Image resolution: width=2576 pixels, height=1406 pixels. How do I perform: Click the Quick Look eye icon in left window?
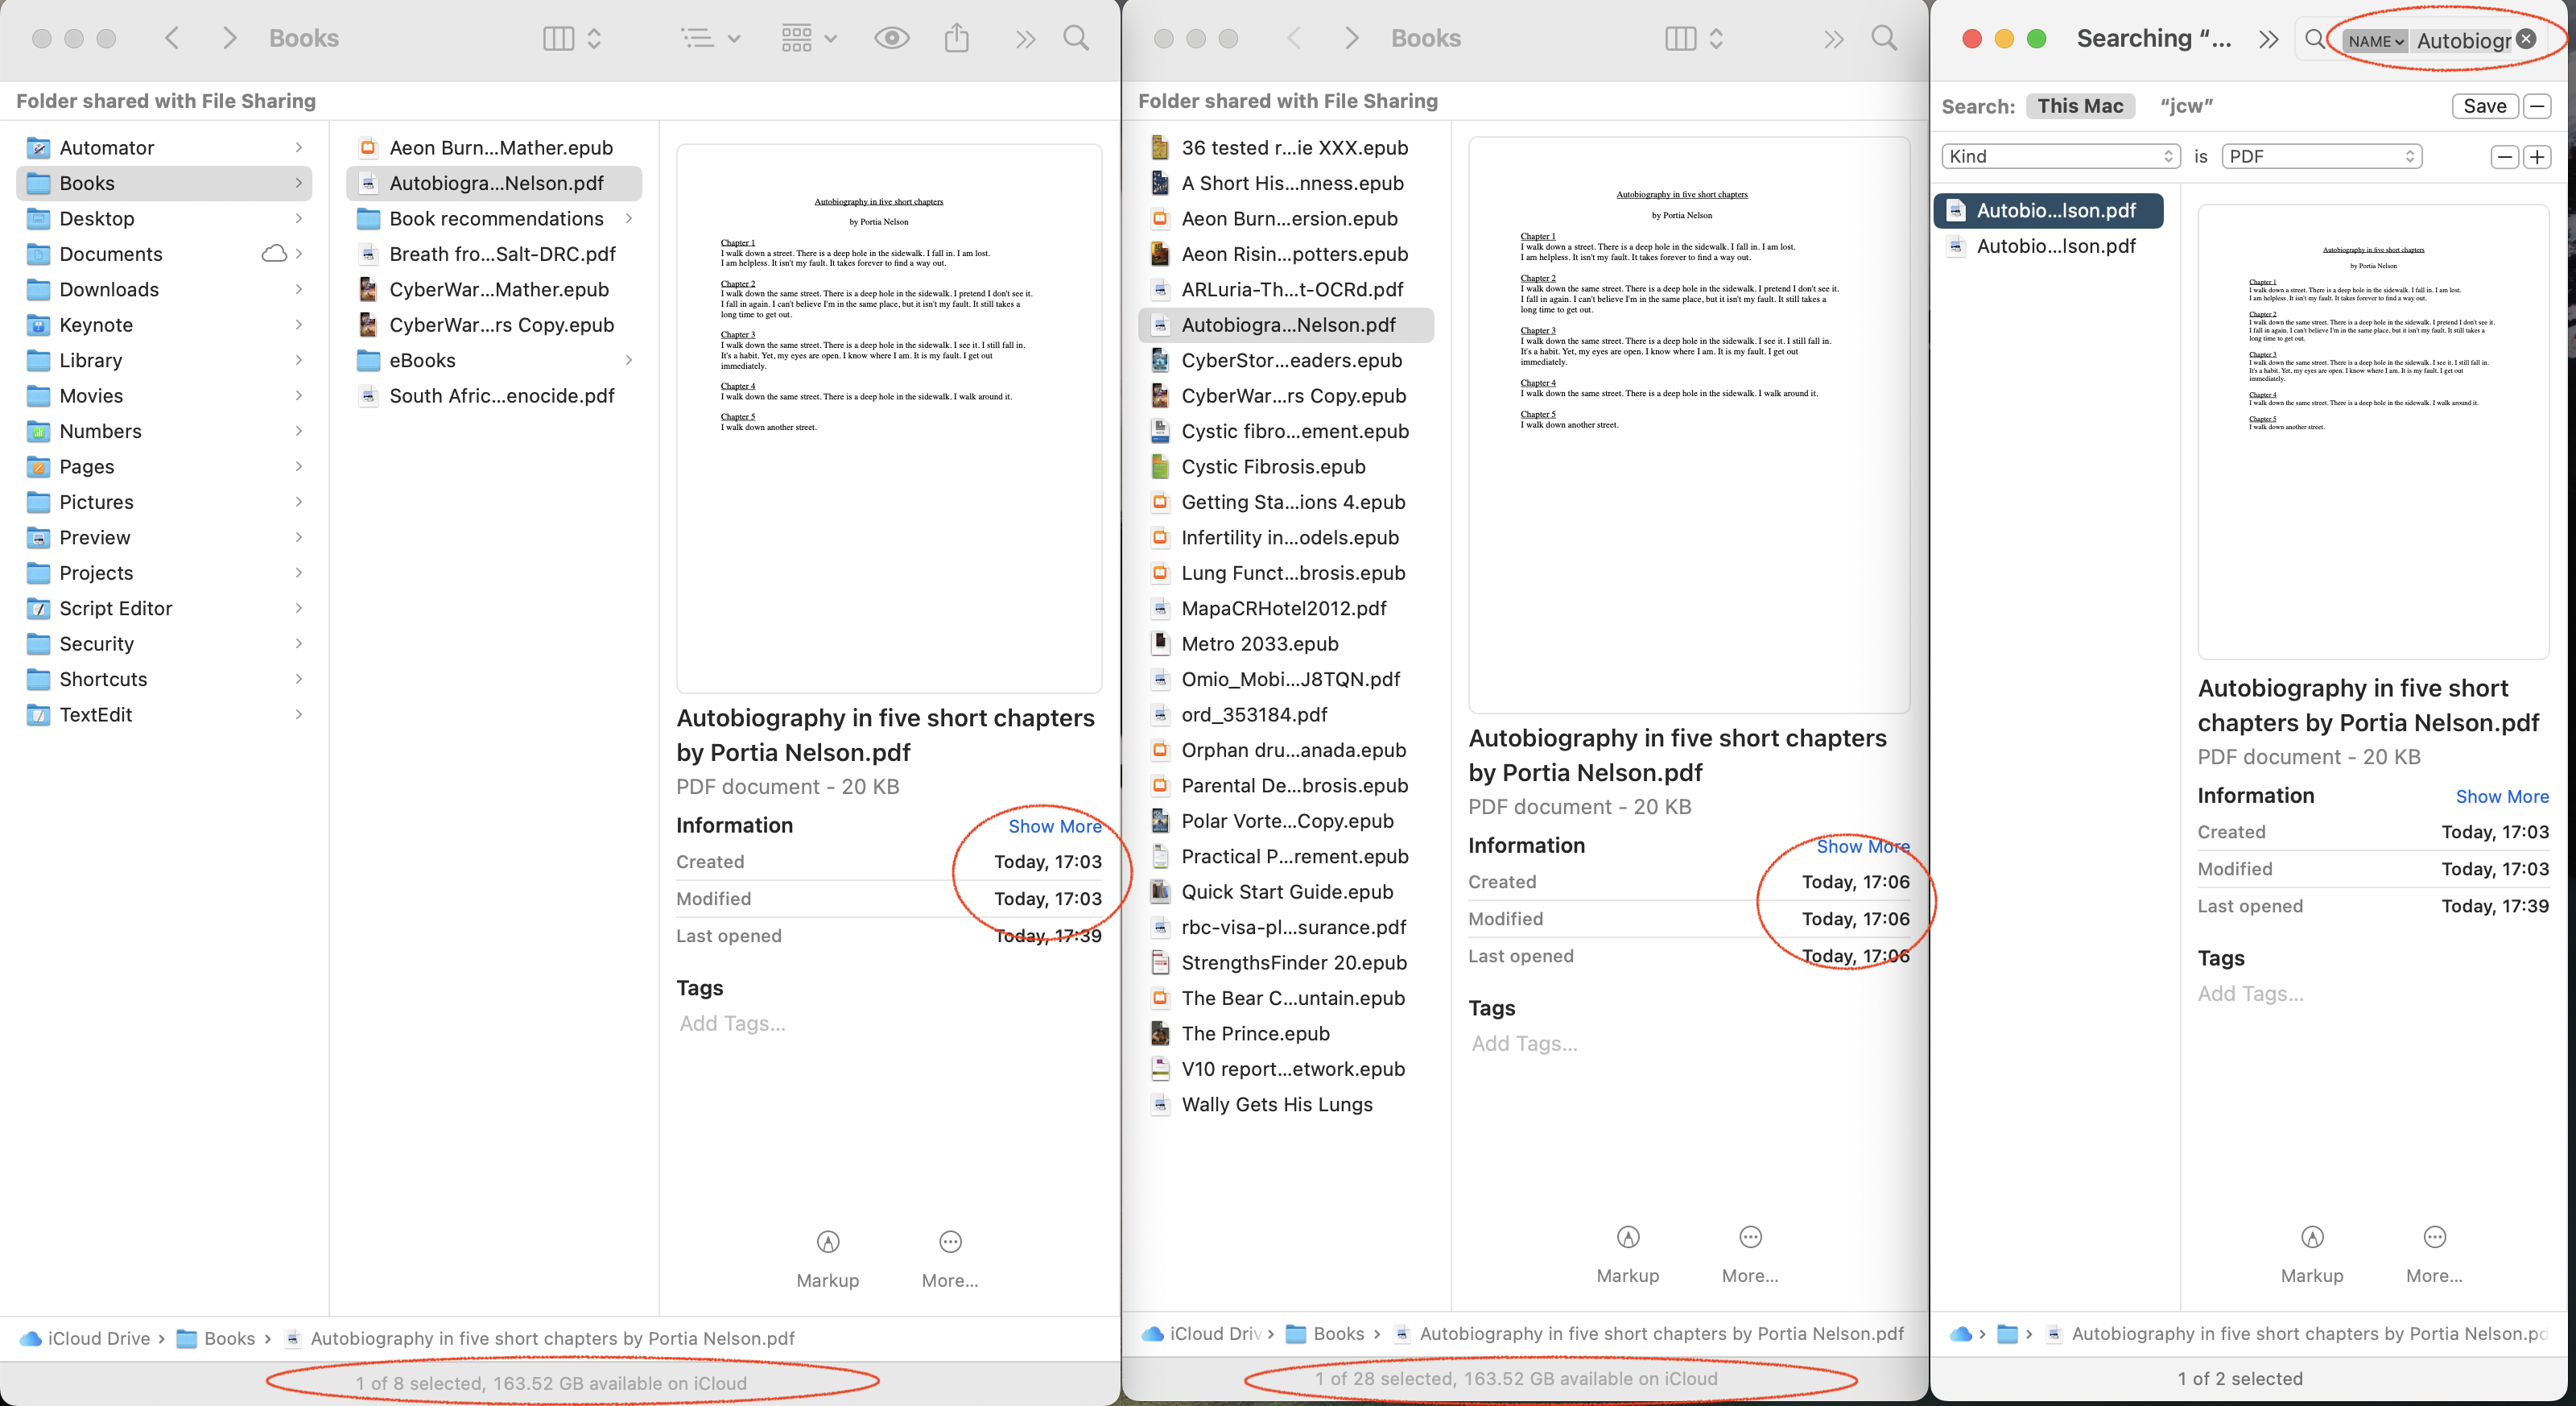891,38
